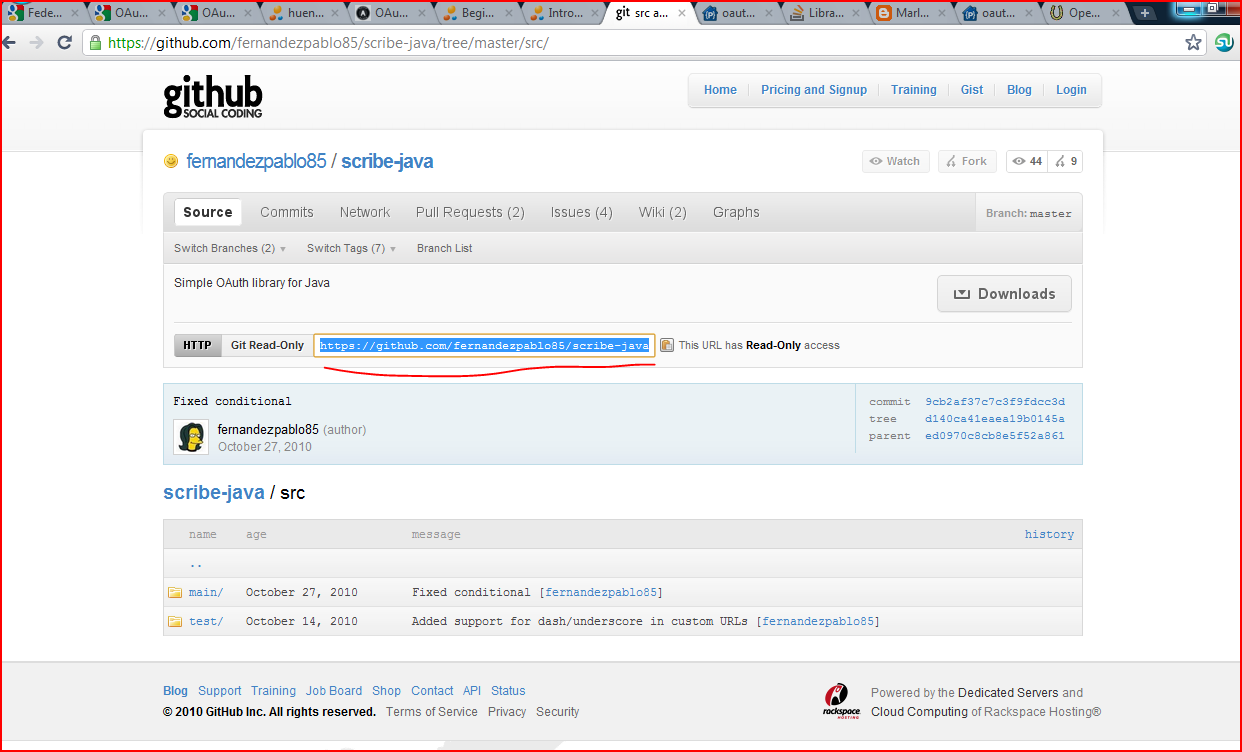Click the fernandezpablo85 author avatar

point(191,437)
